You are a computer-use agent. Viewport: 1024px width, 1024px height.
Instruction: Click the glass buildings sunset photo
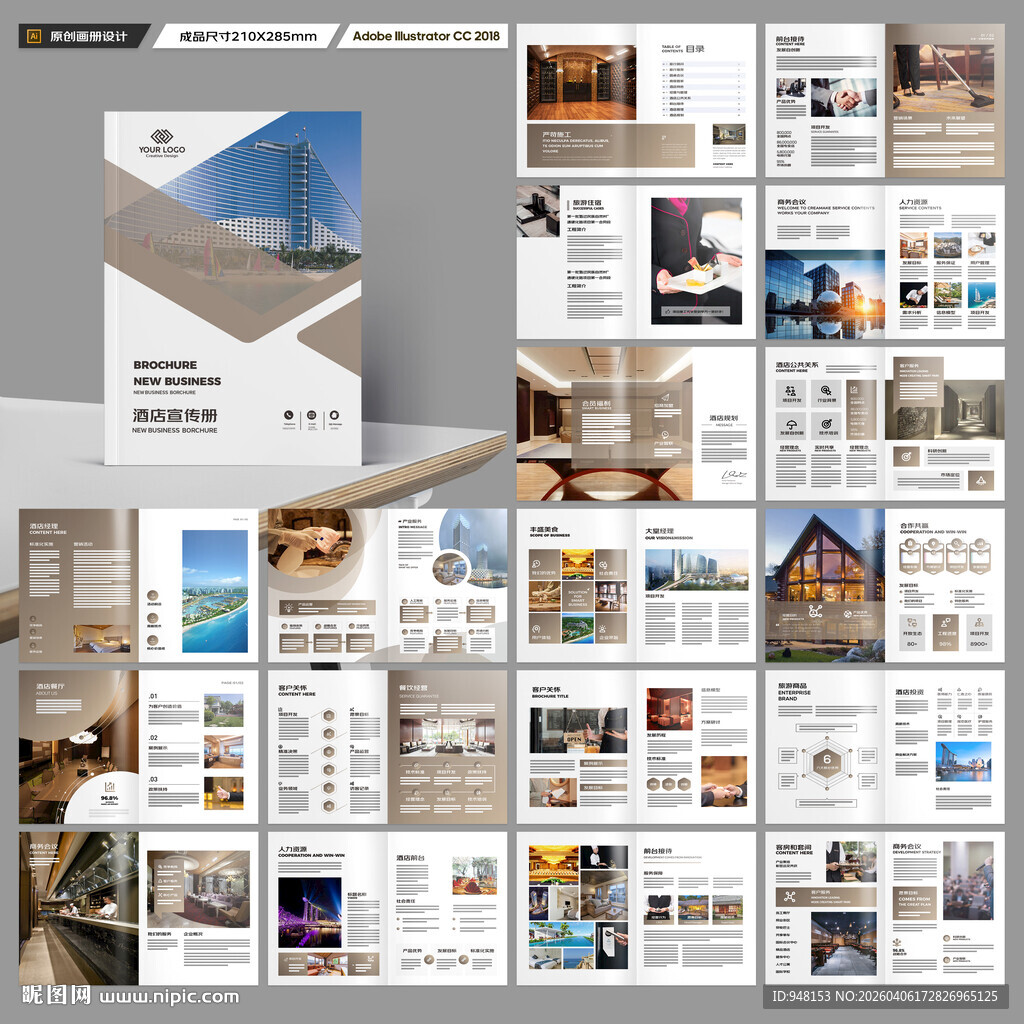point(825,294)
